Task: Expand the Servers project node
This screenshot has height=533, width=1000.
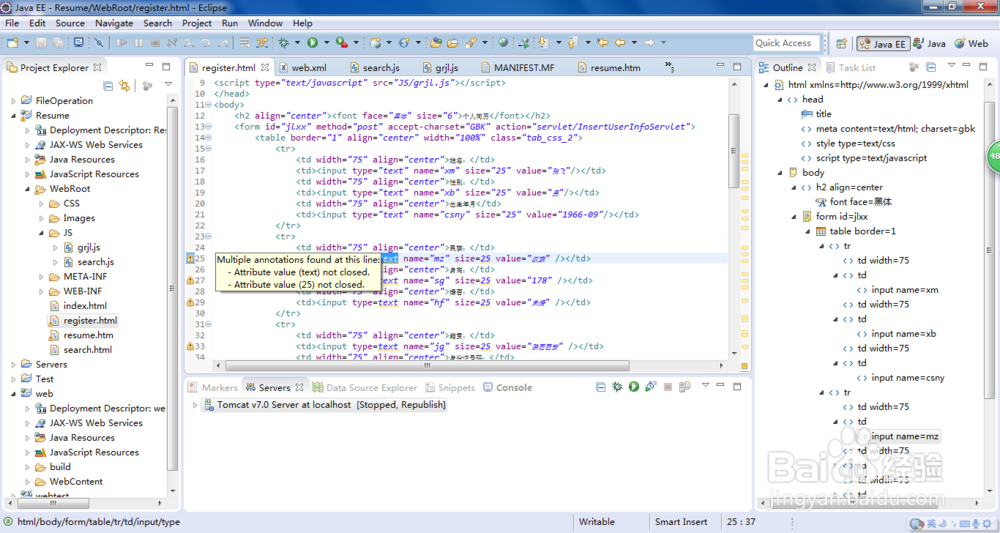Action: 13,365
